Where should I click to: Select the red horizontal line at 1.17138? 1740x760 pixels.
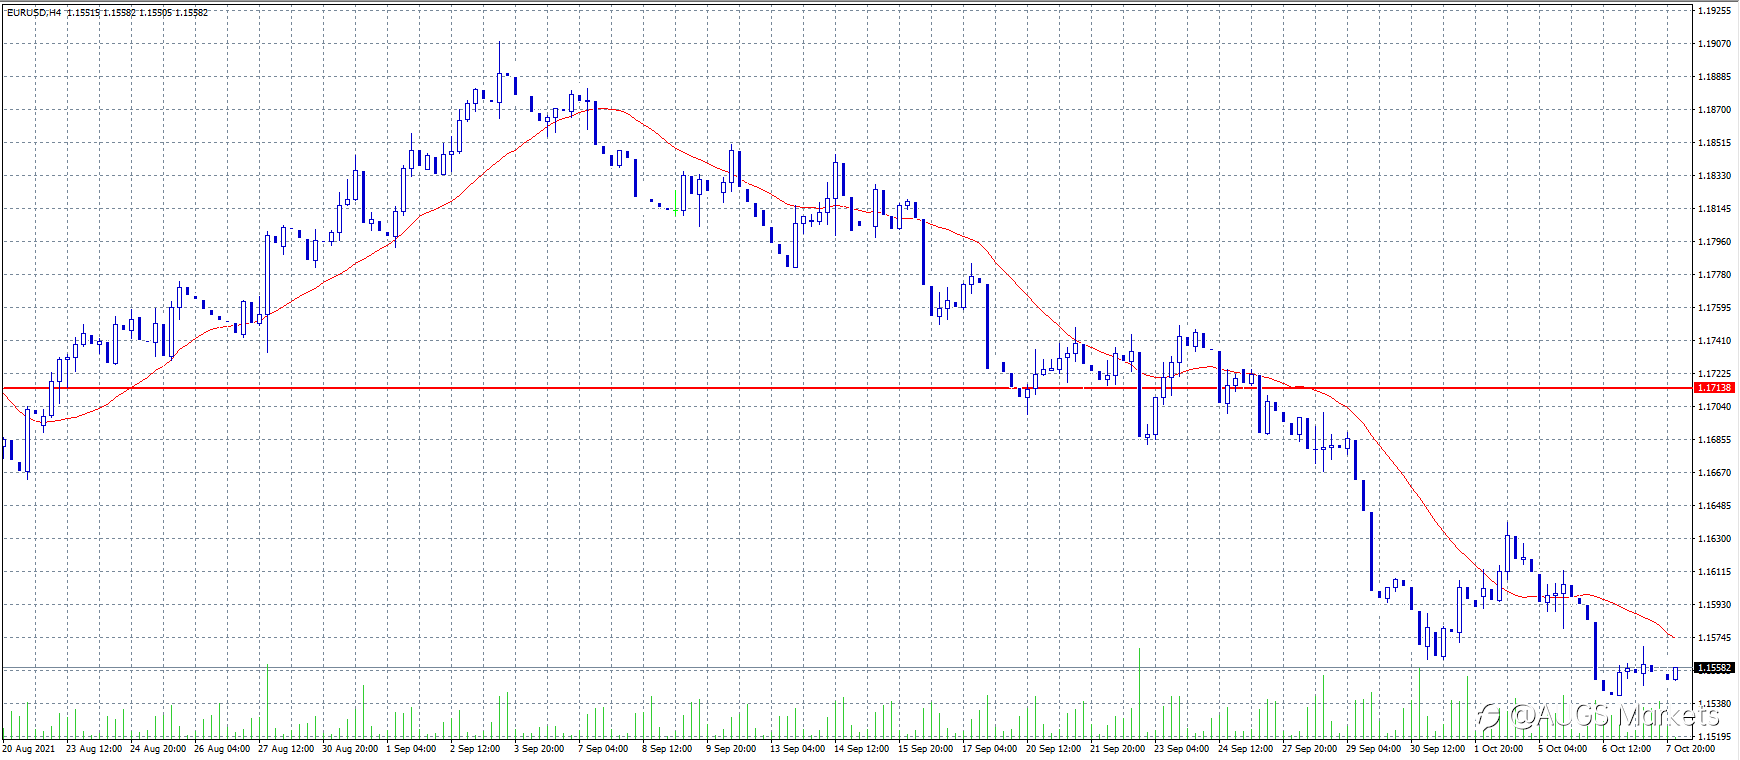pyautogui.click(x=847, y=387)
